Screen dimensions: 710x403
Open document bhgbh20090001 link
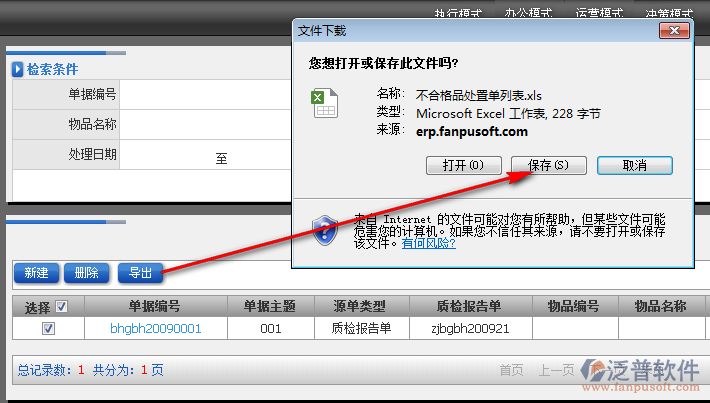tap(155, 328)
